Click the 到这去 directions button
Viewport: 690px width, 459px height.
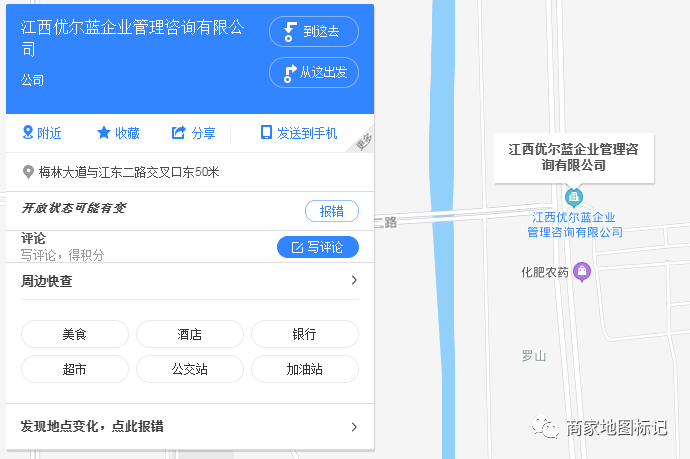point(313,32)
